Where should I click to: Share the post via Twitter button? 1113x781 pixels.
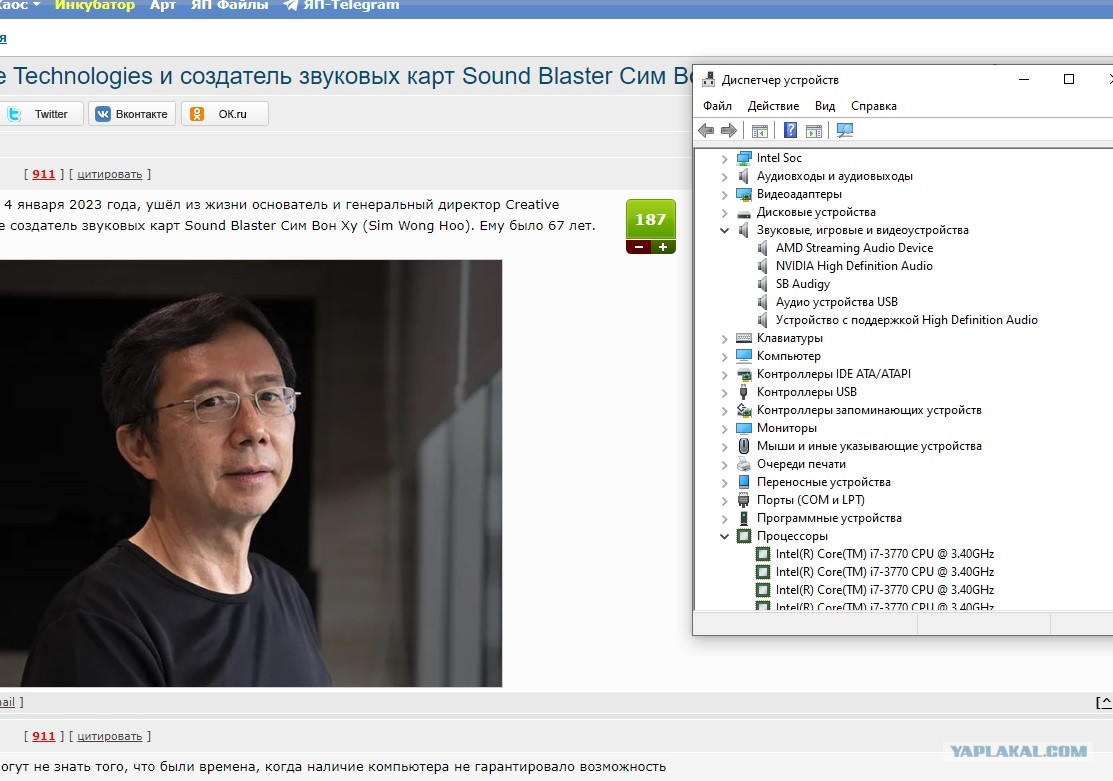pos(41,114)
